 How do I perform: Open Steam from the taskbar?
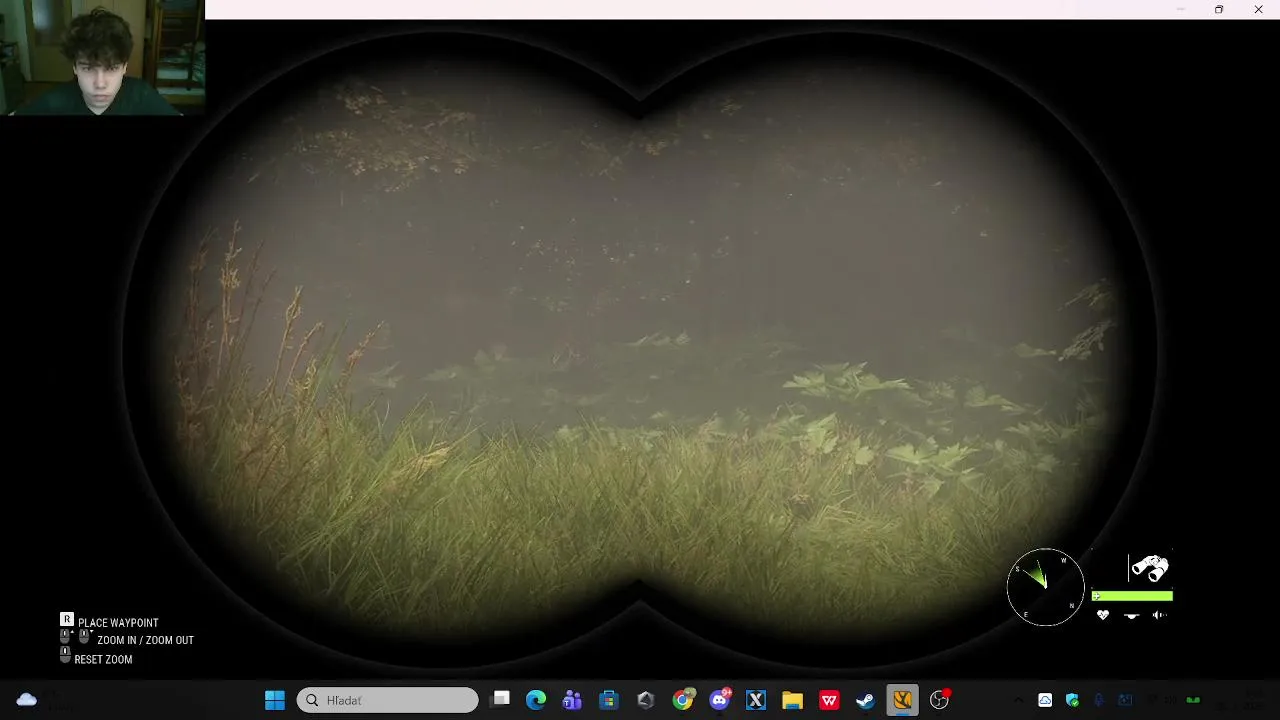tap(865, 700)
